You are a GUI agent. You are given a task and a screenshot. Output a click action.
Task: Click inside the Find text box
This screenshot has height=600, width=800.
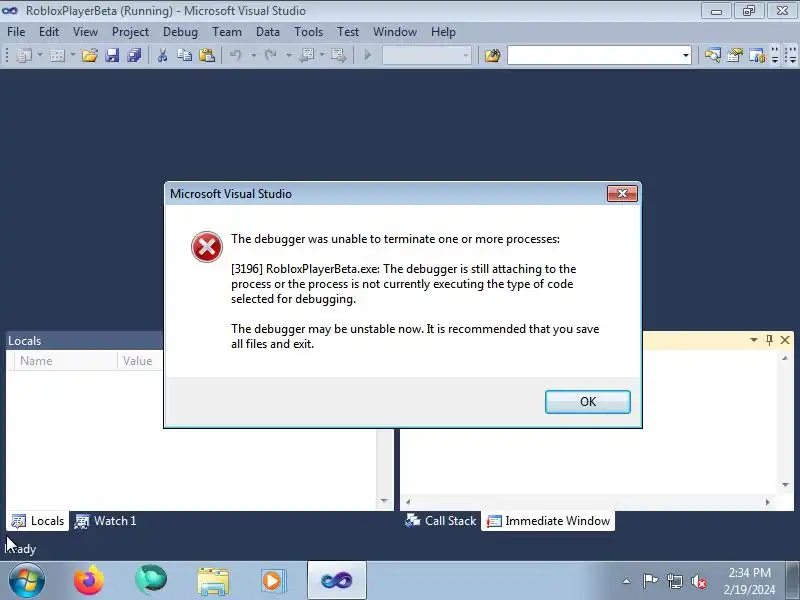point(594,55)
